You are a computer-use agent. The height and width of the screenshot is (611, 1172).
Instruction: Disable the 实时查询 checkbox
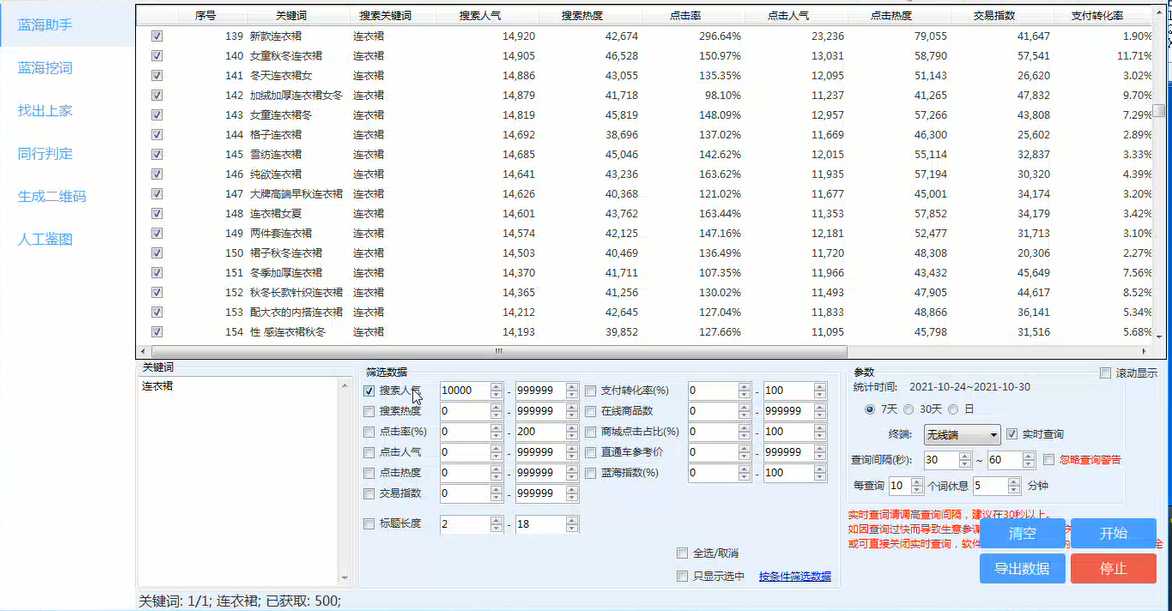(1012, 434)
